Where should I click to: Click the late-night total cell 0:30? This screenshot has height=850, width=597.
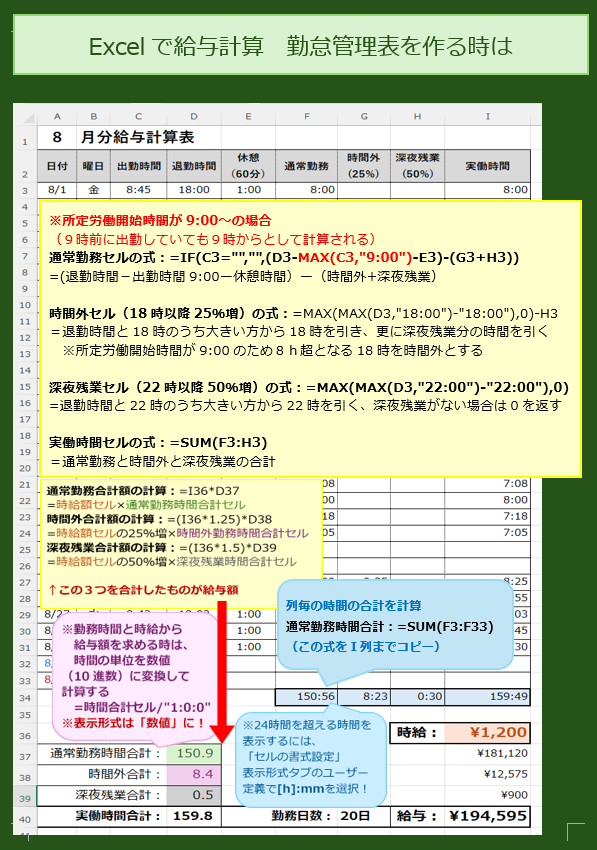(x=418, y=697)
